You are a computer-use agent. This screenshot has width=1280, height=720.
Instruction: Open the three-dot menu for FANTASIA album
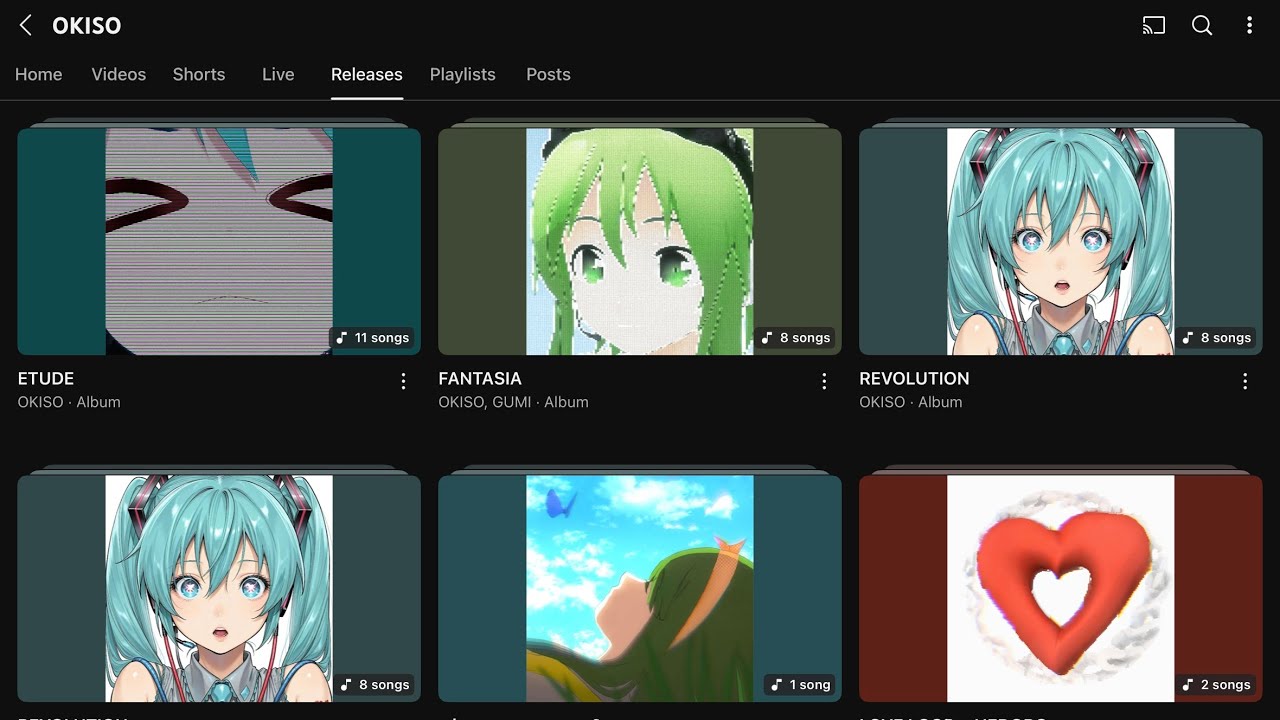point(824,381)
